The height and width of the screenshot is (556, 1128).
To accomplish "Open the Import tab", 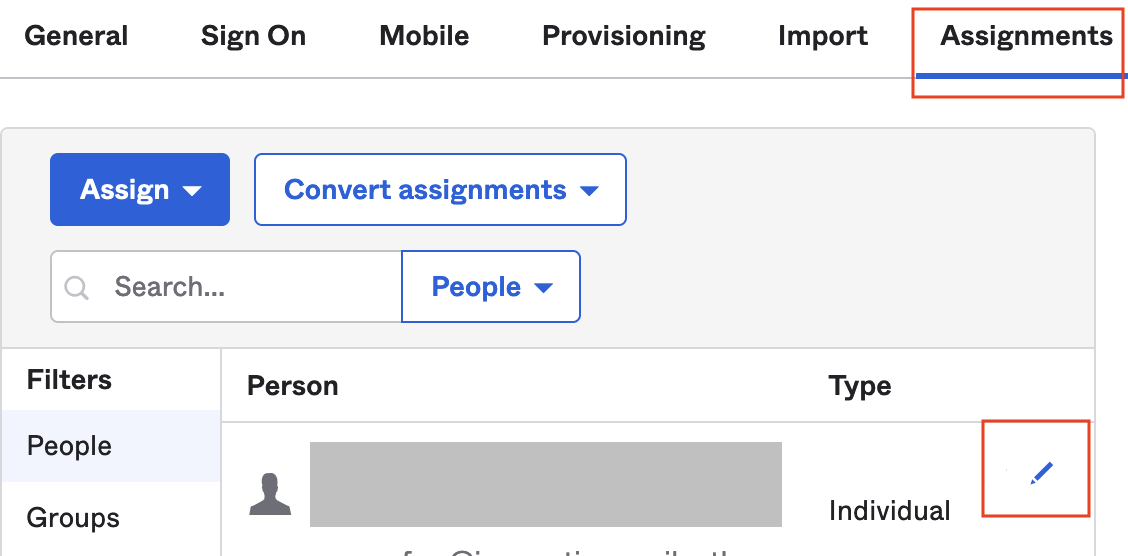I will [823, 37].
